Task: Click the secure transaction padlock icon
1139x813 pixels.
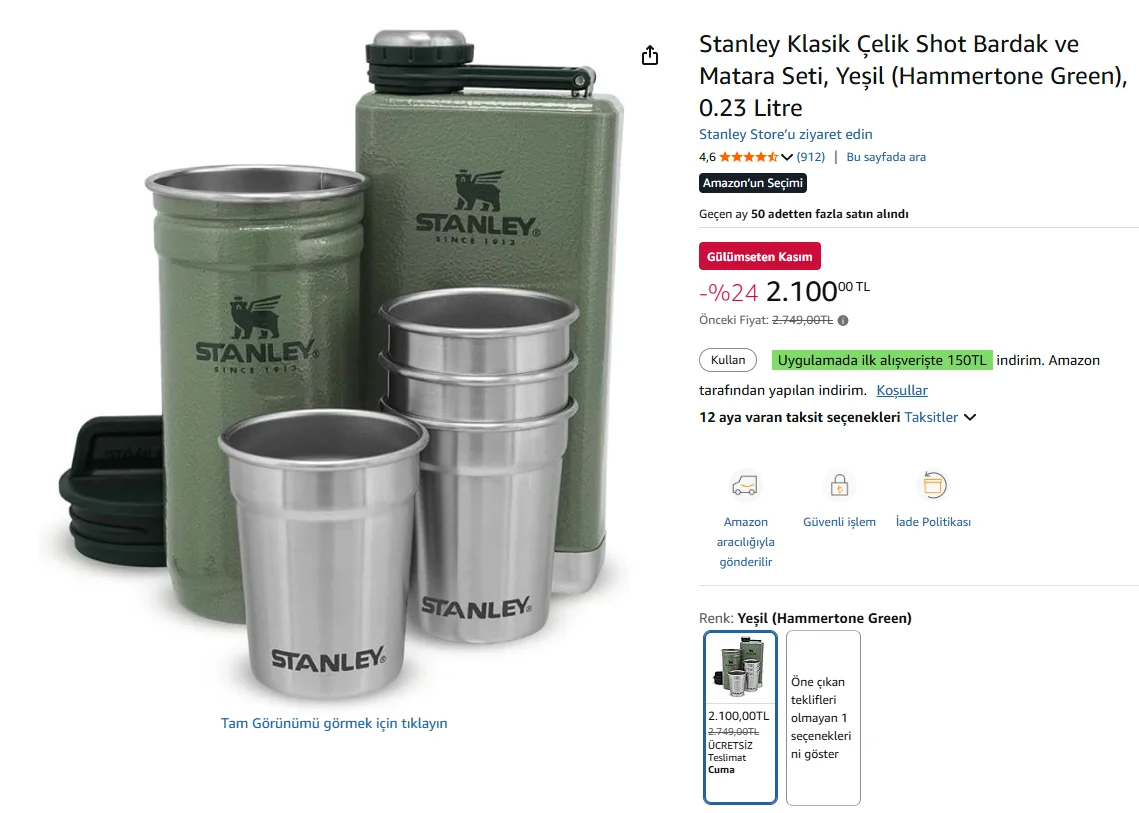Action: 839,485
